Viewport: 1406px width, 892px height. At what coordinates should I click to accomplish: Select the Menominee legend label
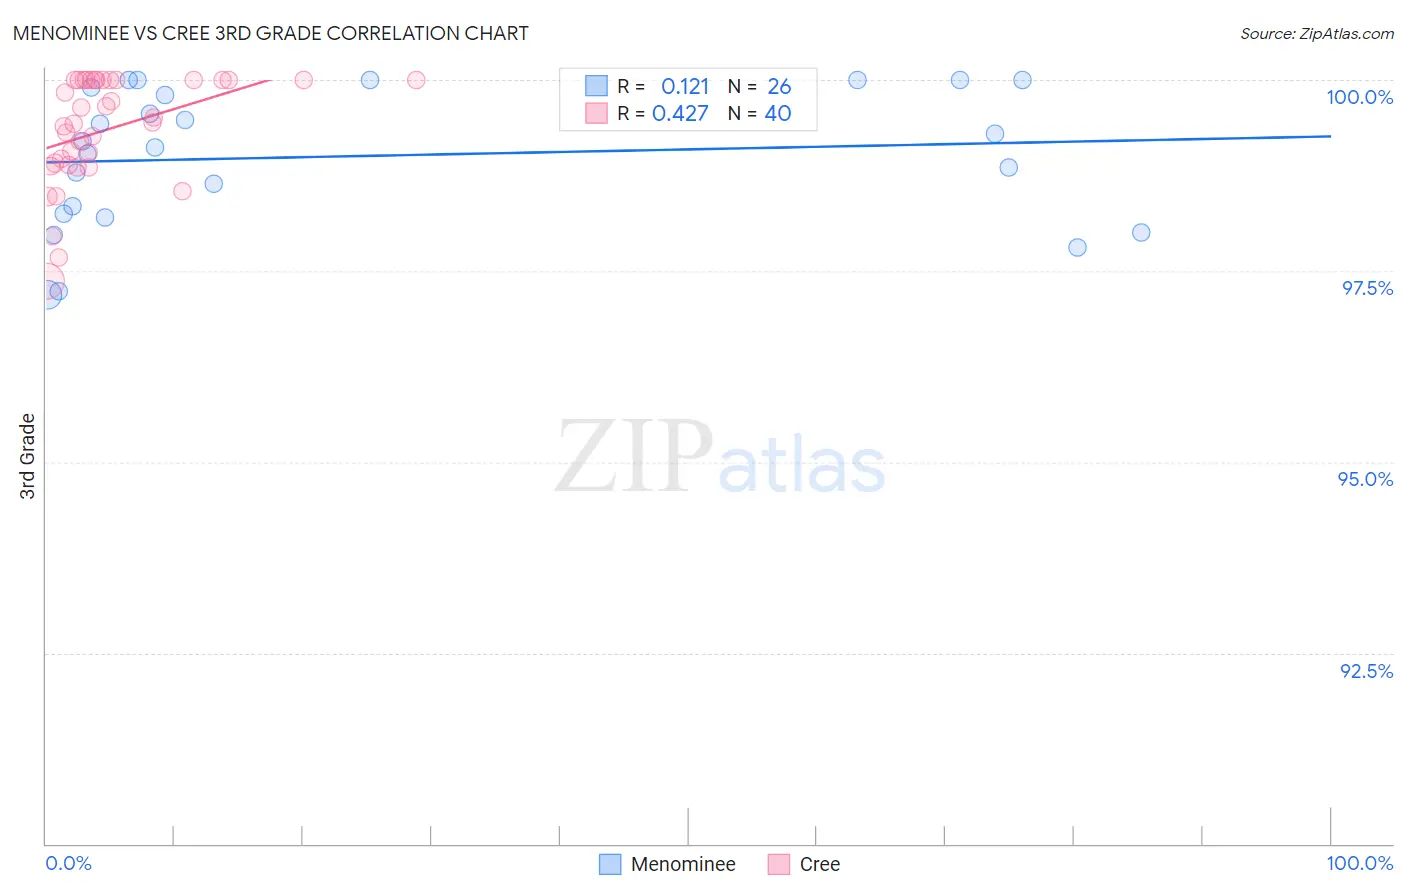click(683, 864)
